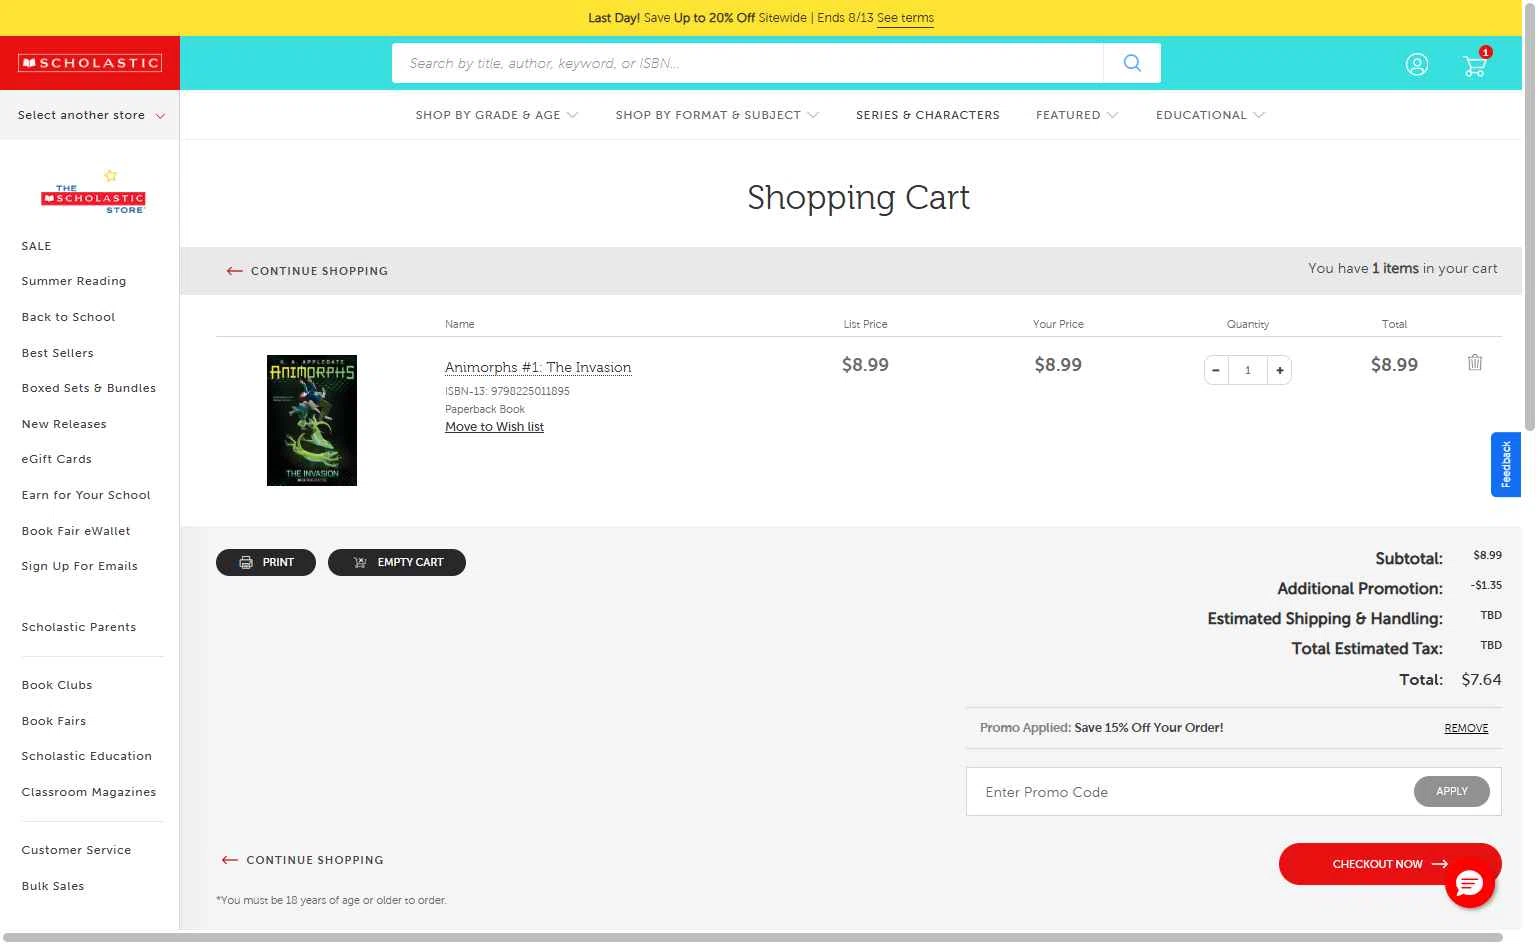Open the Feedback side tab
This screenshot has height=945, width=1538.
tap(1506, 465)
